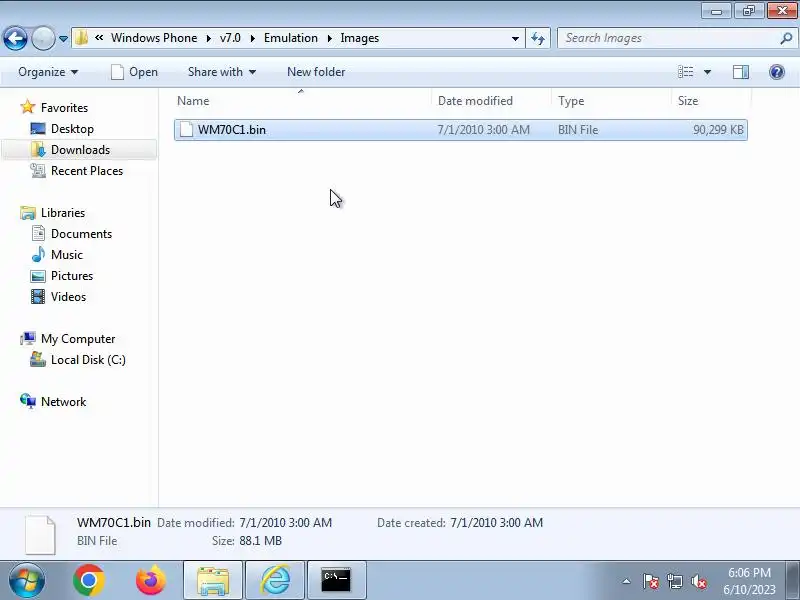Select the WM70C1.bin file row
This screenshot has height=600, width=800.
click(x=461, y=130)
